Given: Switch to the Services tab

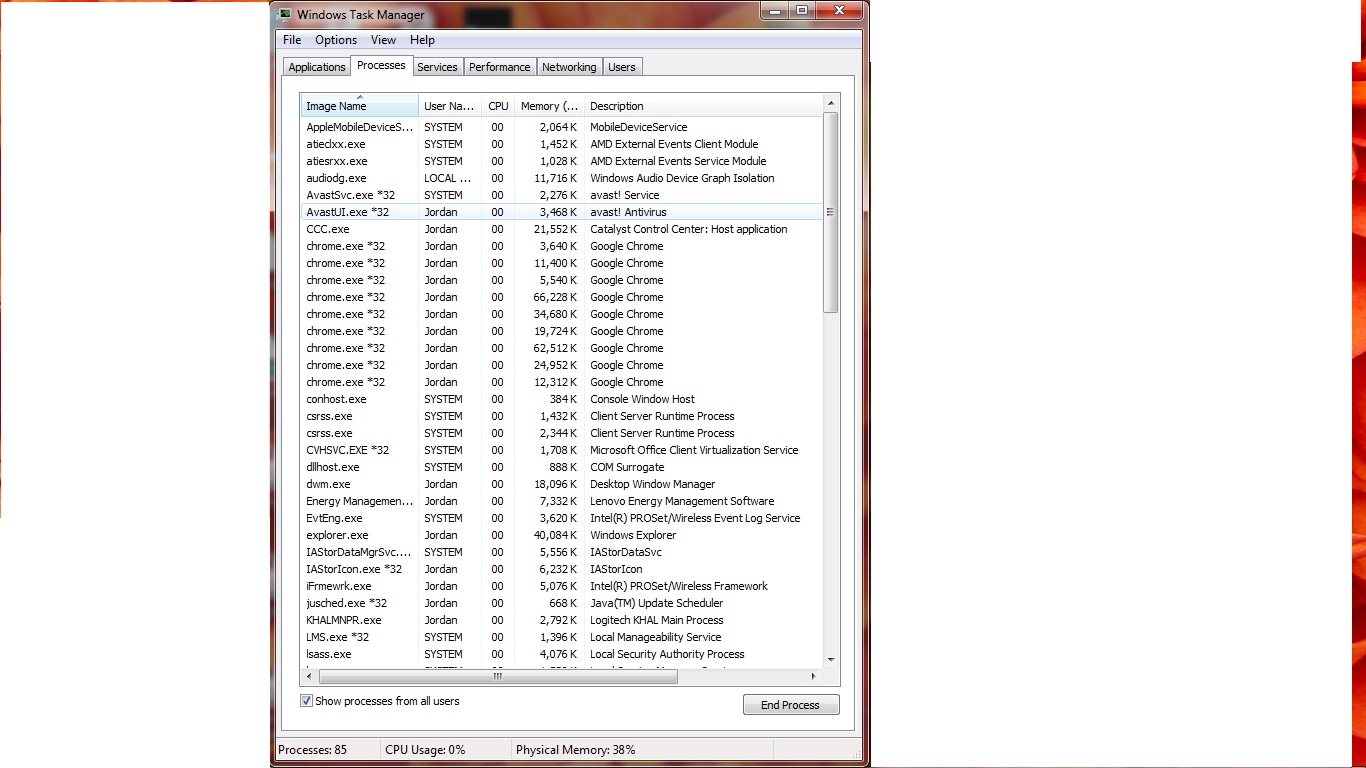Looking at the screenshot, I should pos(437,67).
